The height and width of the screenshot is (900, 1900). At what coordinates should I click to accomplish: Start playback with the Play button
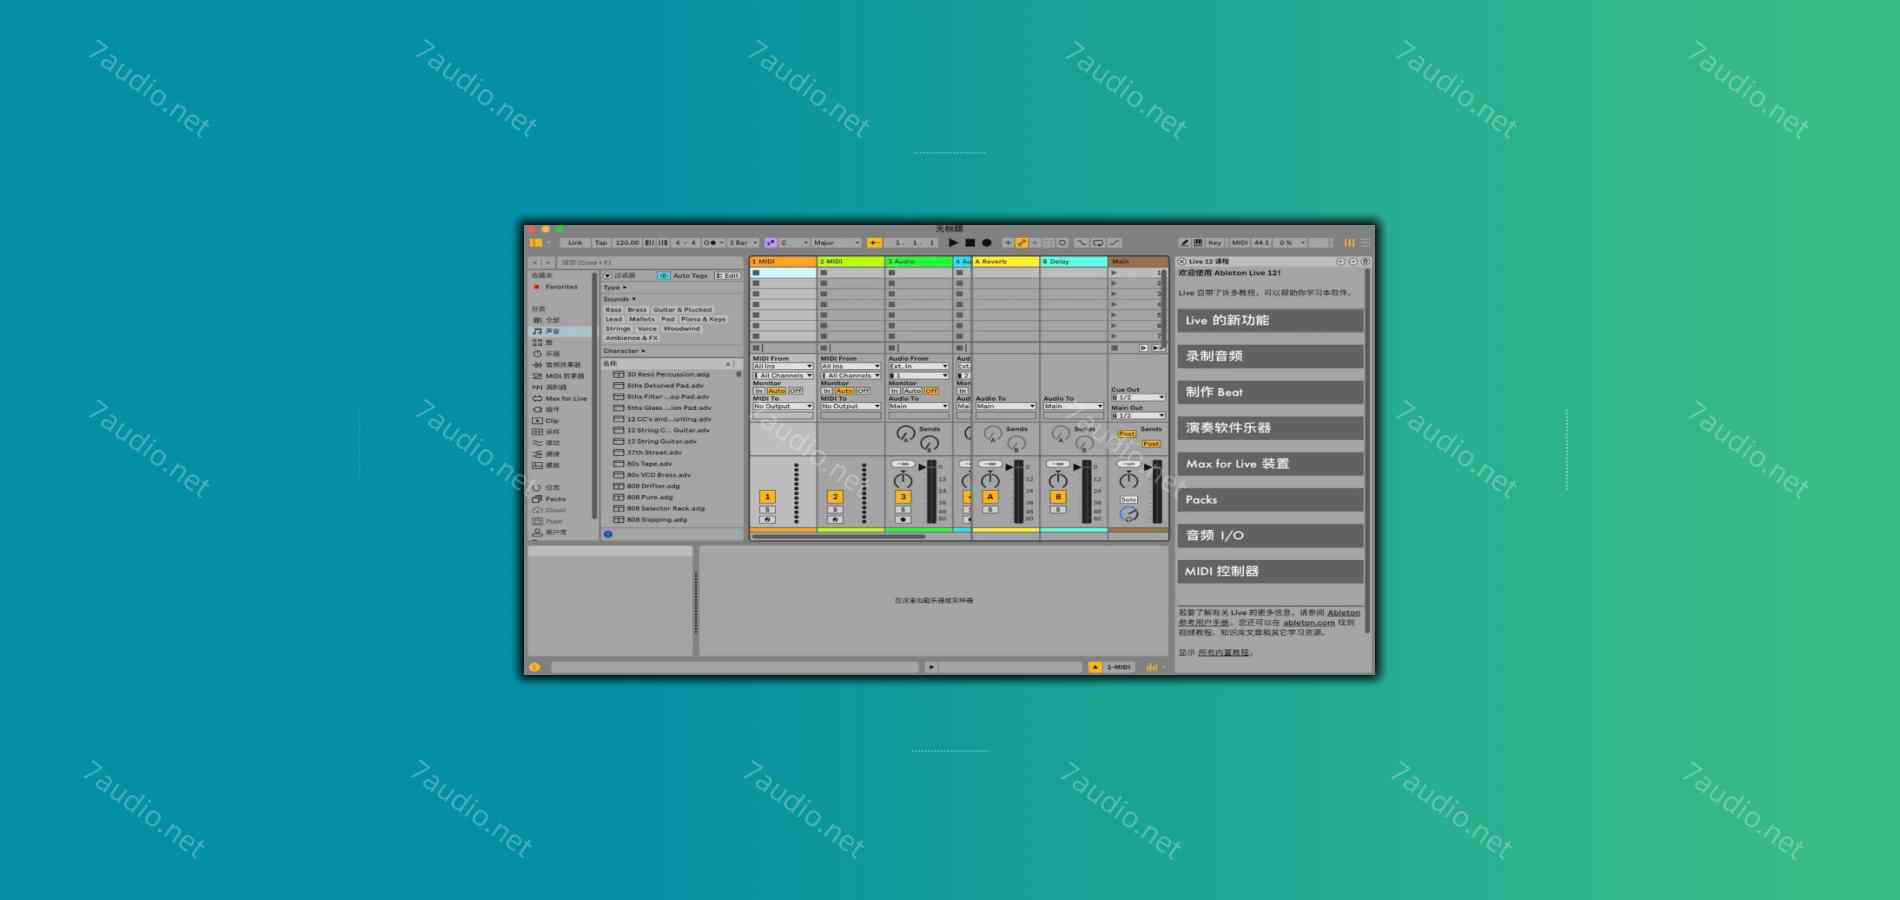[x=953, y=242]
